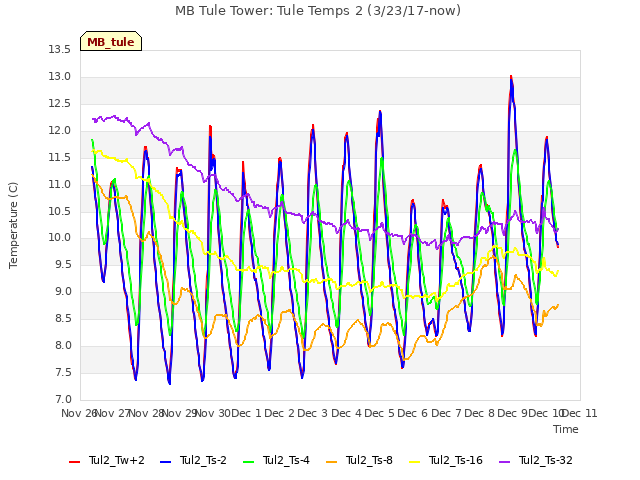
Task: Select the Tul2_Ts-16 legend label
Action: tap(456, 460)
